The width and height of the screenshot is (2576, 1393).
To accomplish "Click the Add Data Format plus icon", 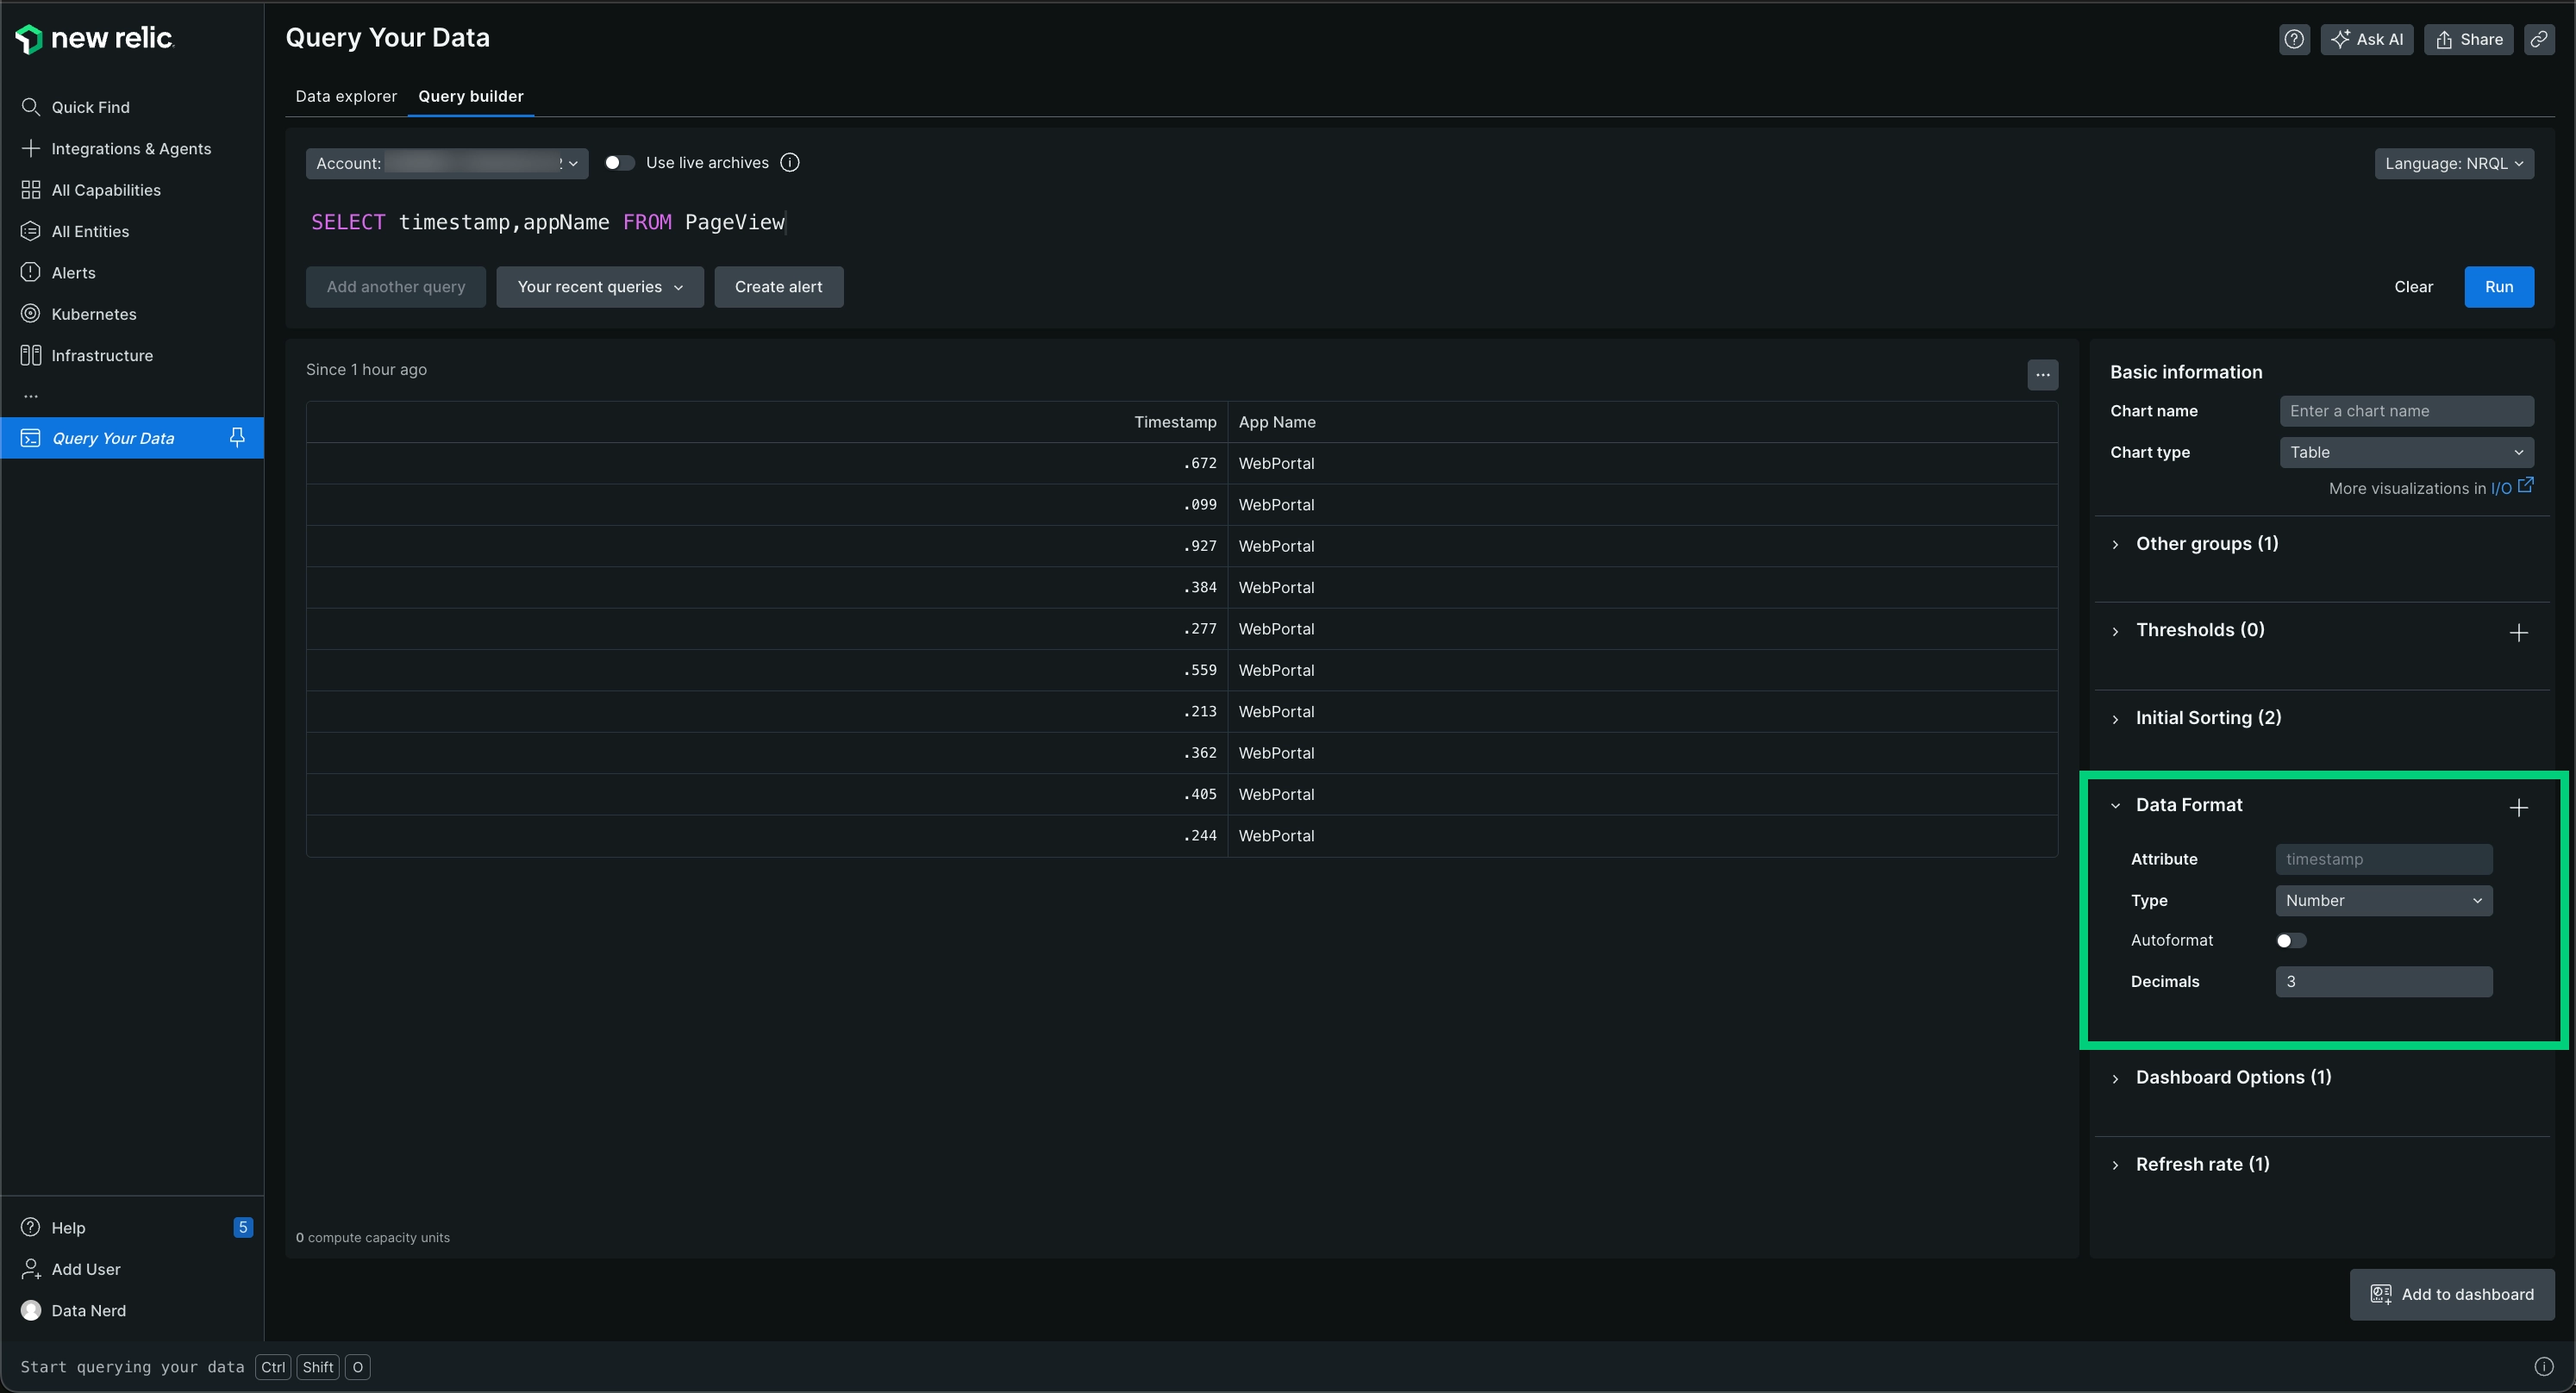I will tap(2517, 806).
